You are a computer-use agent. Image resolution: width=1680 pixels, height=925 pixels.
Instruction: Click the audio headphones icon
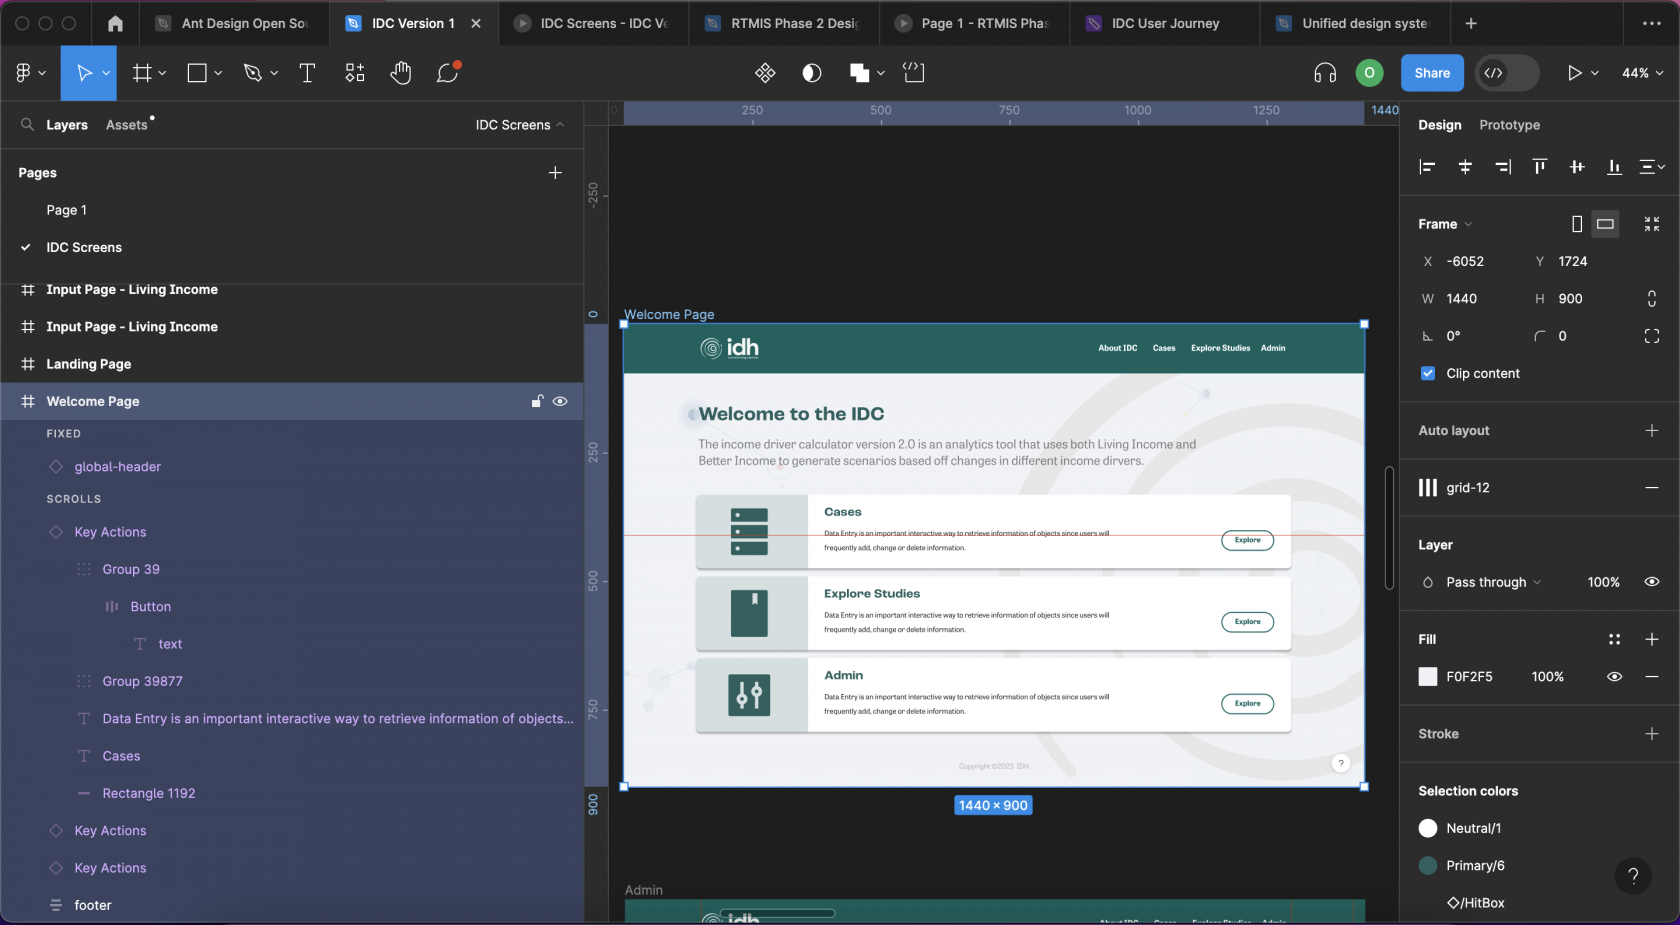pos(1325,73)
